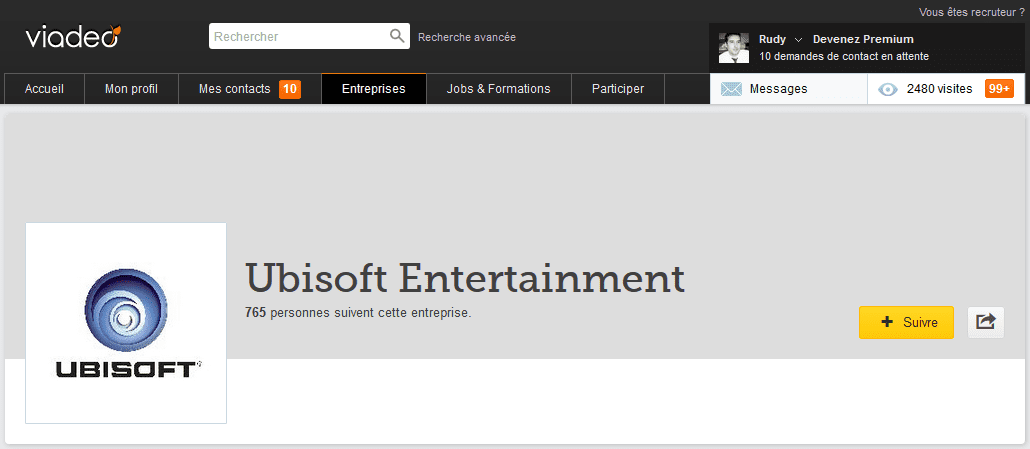Click the search magnifier icon

click(397, 36)
